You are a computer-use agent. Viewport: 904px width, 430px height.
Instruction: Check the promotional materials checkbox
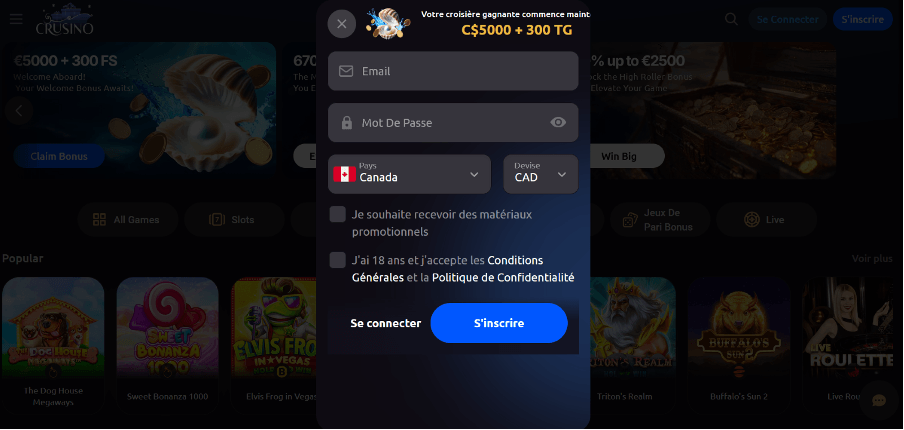click(x=338, y=214)
